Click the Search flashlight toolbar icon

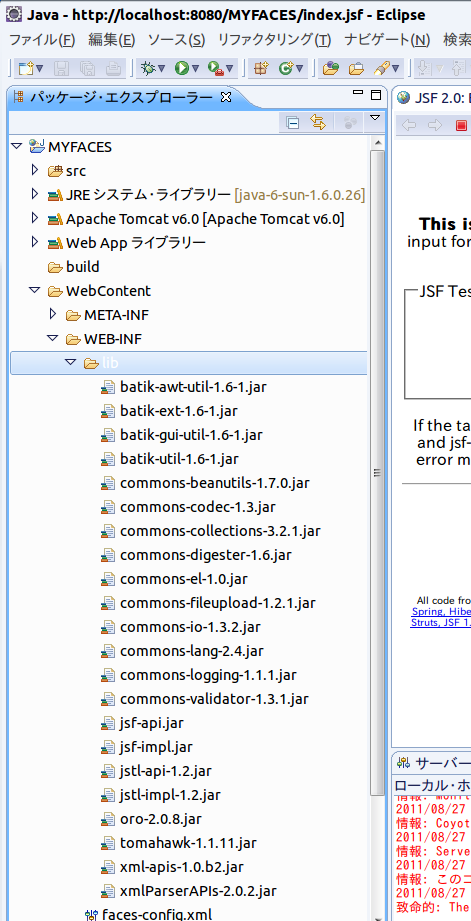(381, 69)
